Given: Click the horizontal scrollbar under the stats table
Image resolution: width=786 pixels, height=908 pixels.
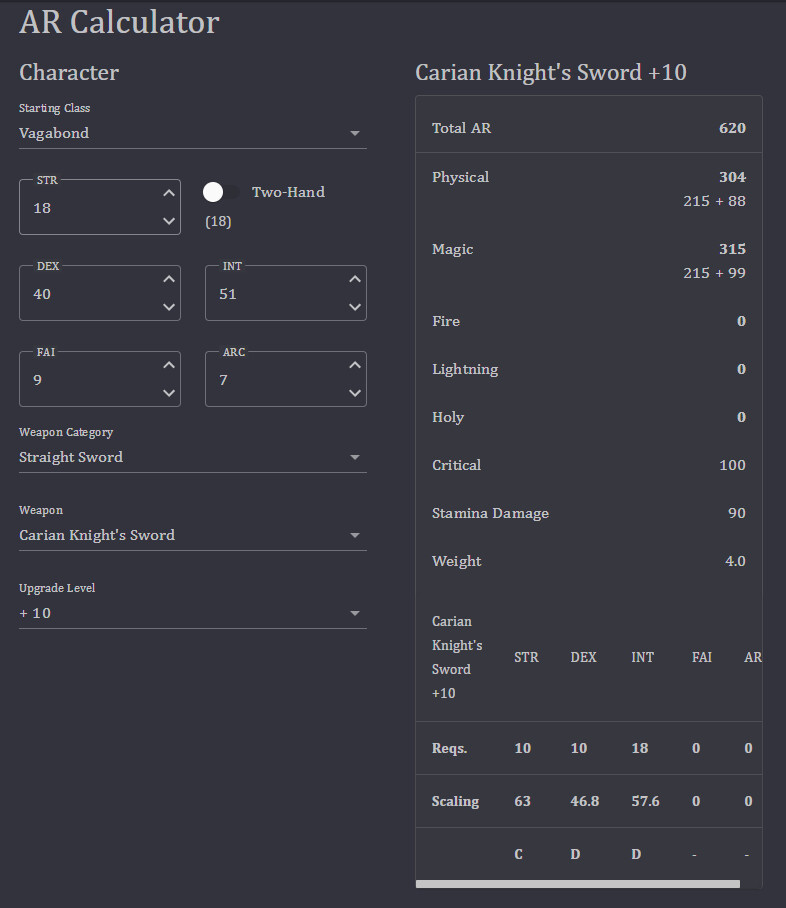Looking at the screenshot, I should point(577,884).
